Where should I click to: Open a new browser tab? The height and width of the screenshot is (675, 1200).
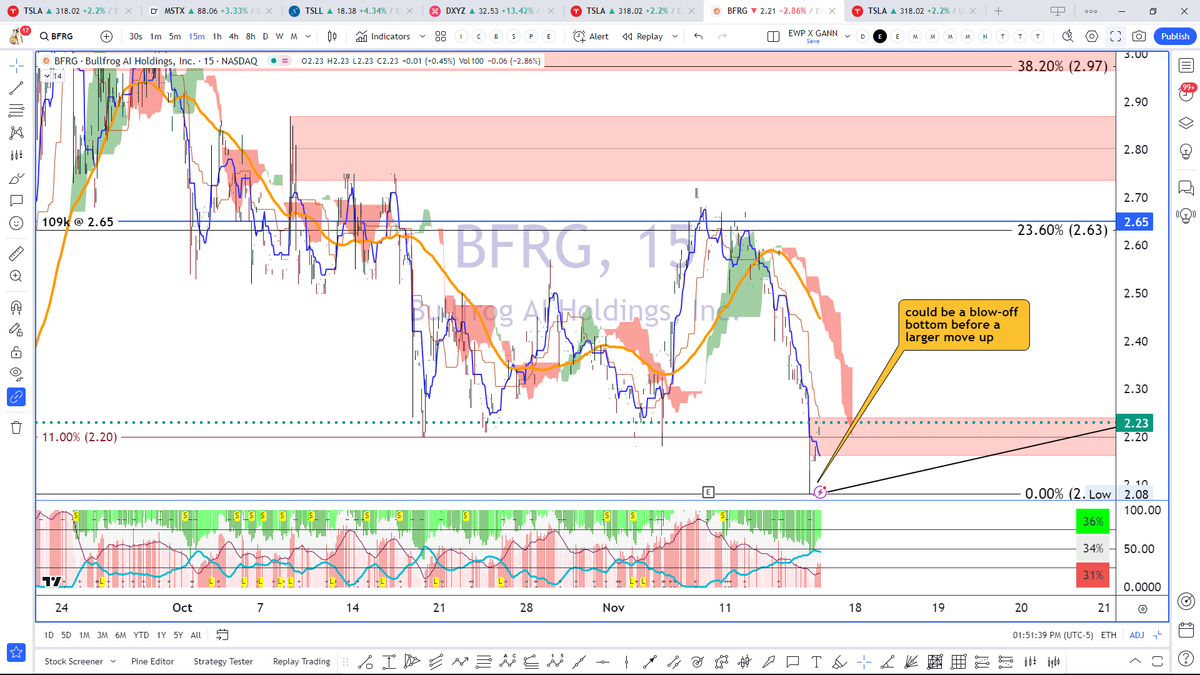point(999,11)
